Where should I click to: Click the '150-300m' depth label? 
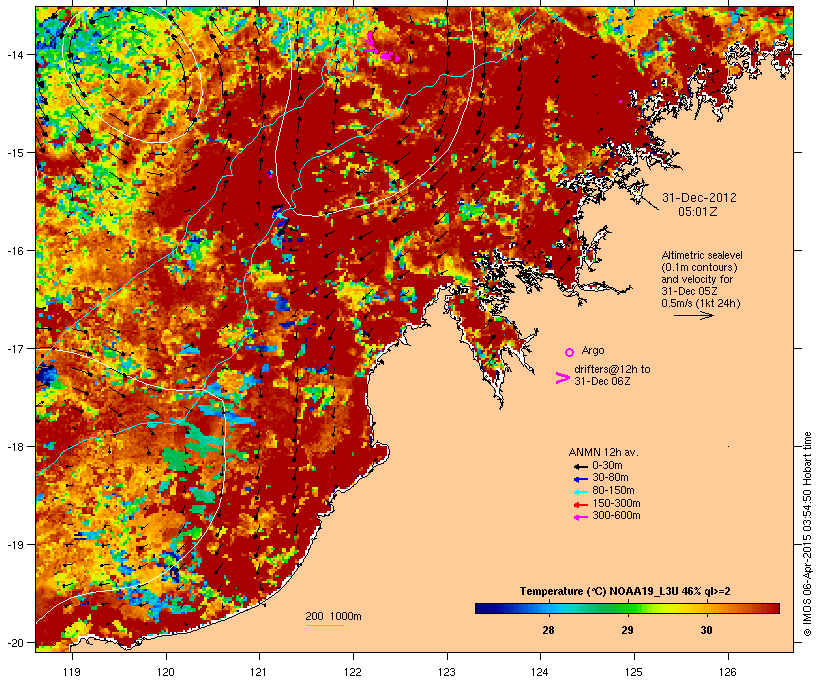pyautogui.click(x=616, y=503)
